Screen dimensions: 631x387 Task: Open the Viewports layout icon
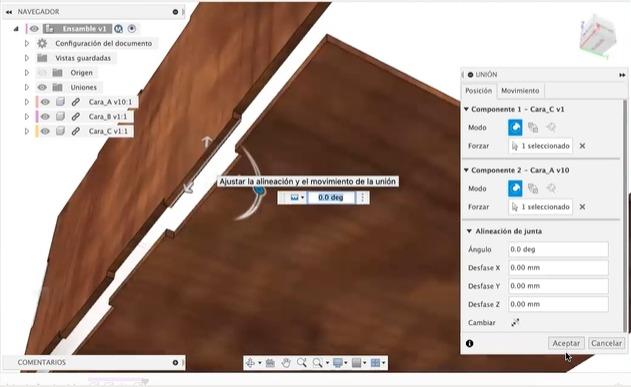coord(375,363)
